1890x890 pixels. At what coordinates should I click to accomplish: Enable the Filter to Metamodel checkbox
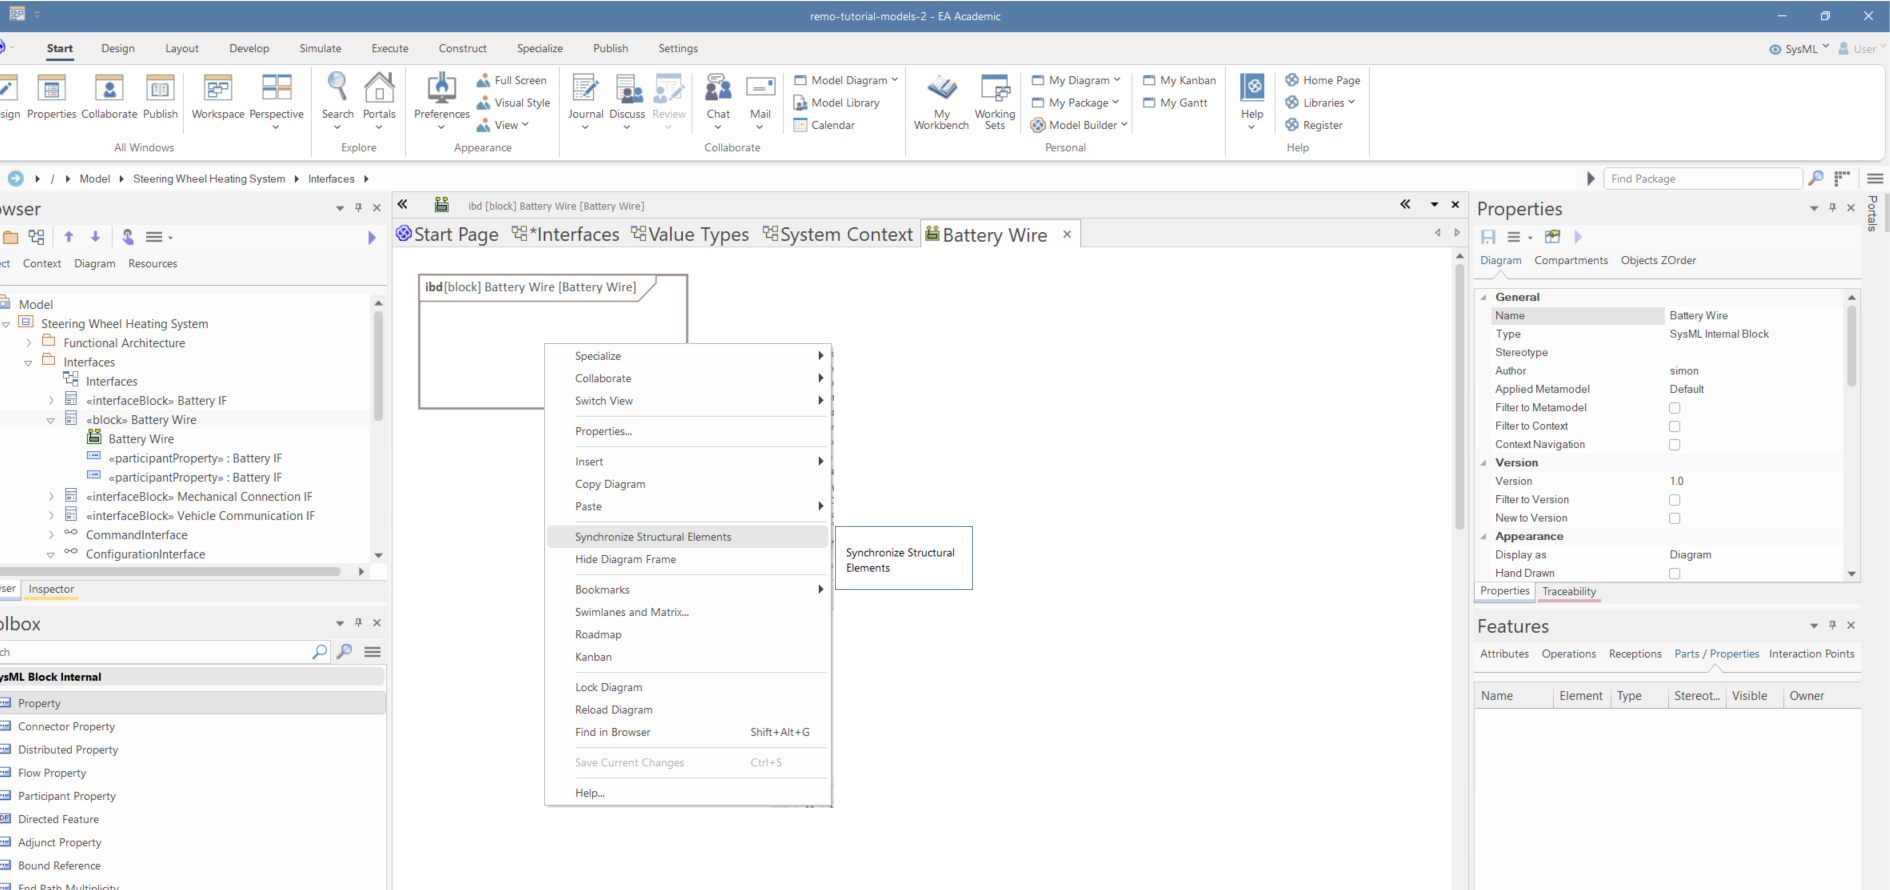click(x=1674, y=408)
